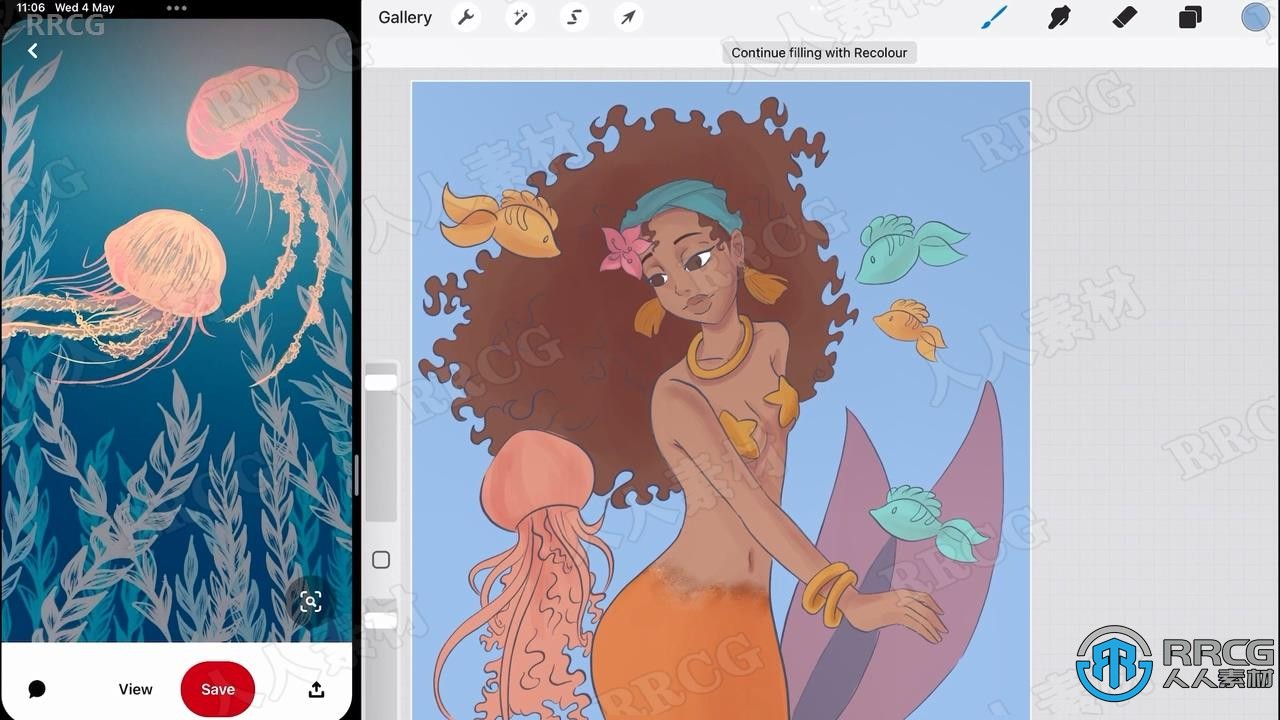This screenshot has height=720, width=1280.
Task: Adjust the brush size slider handle
Action: coord(381,382)
